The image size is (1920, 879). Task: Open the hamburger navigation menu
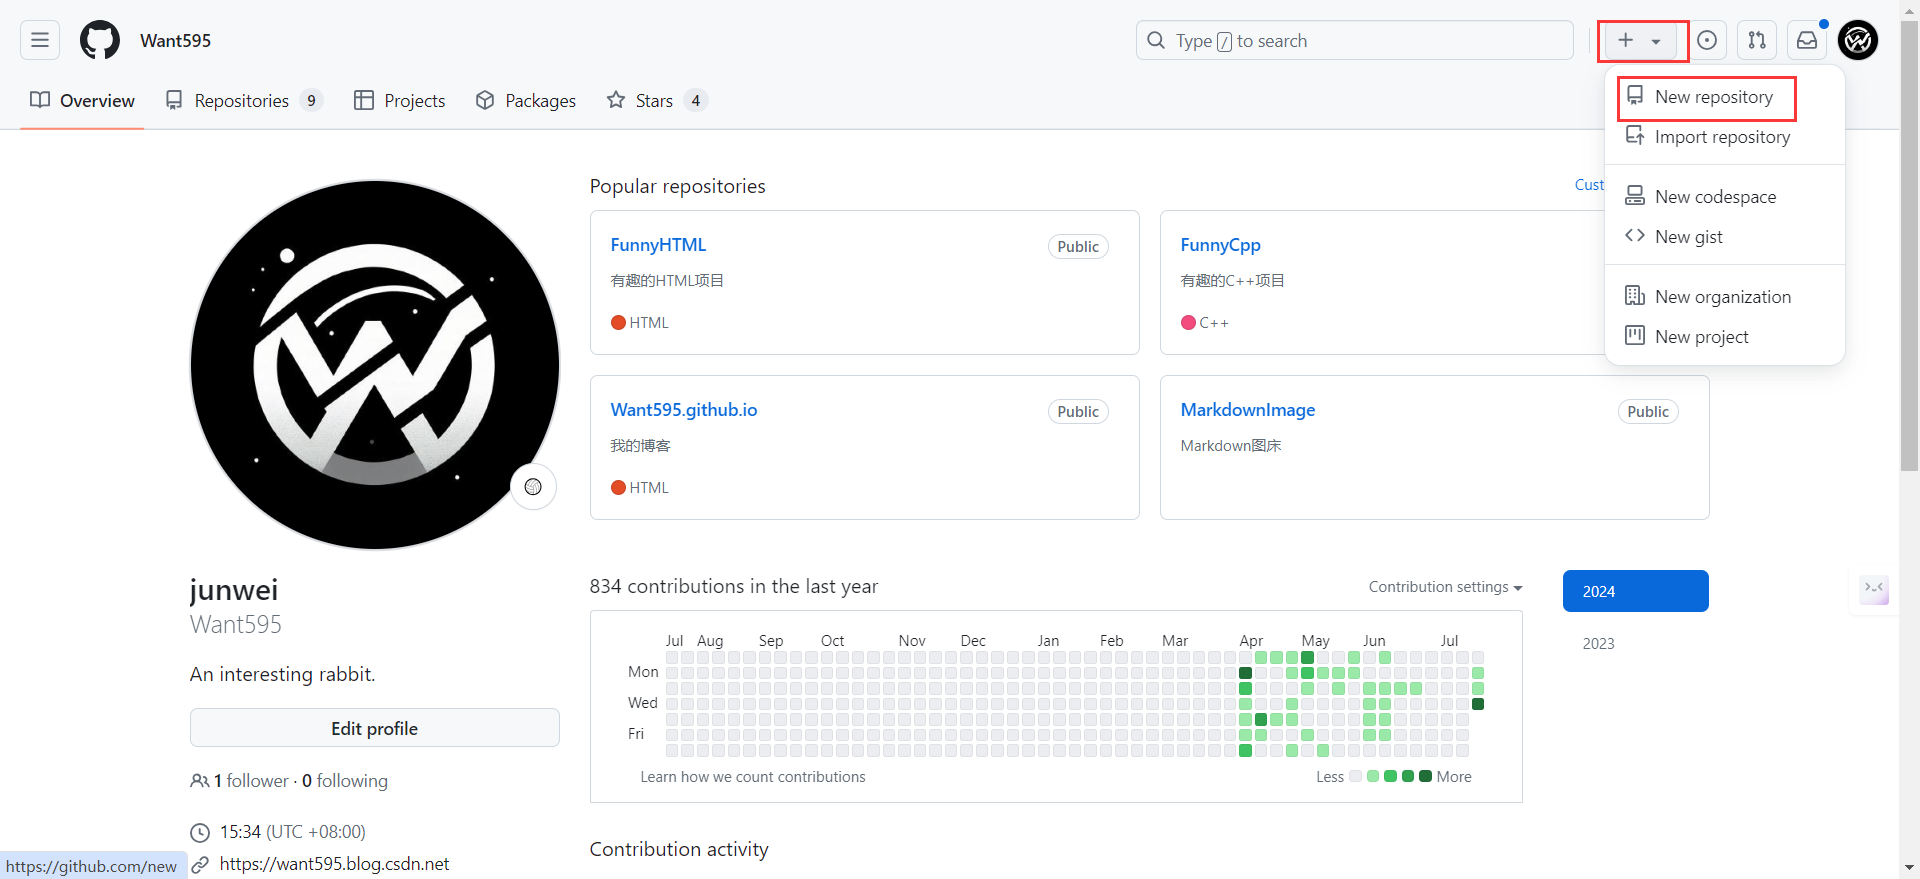click(40, 40)
